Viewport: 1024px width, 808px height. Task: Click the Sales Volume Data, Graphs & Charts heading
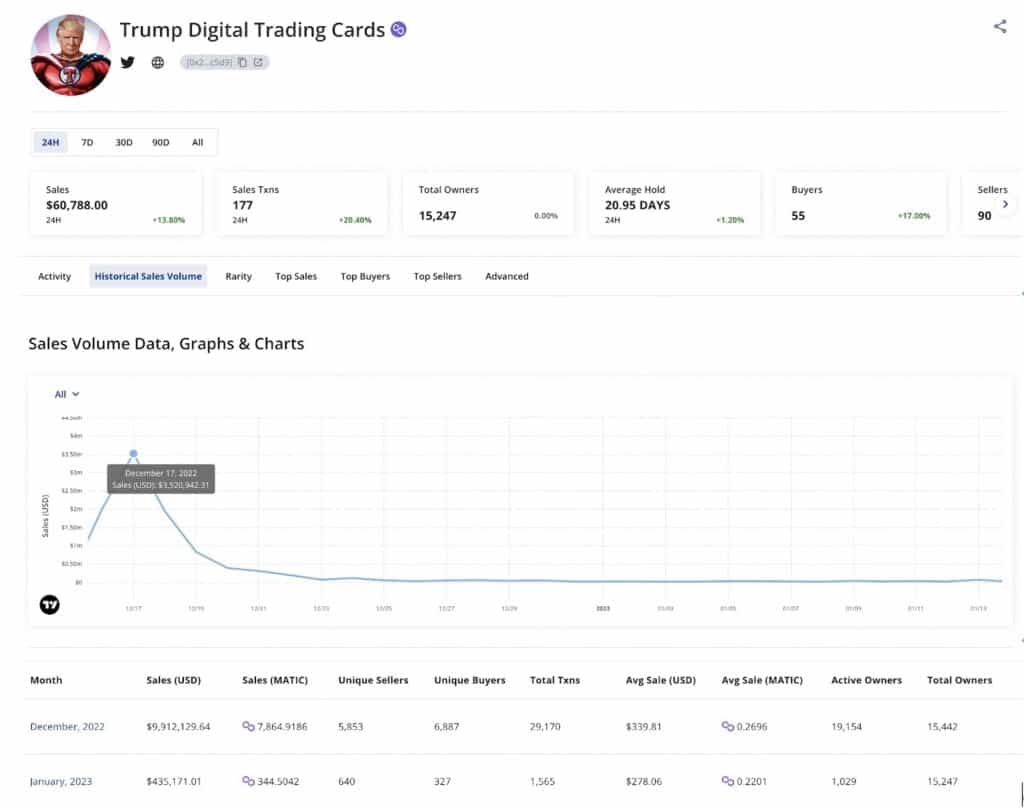pyautogui.click(x=166, y=344)
